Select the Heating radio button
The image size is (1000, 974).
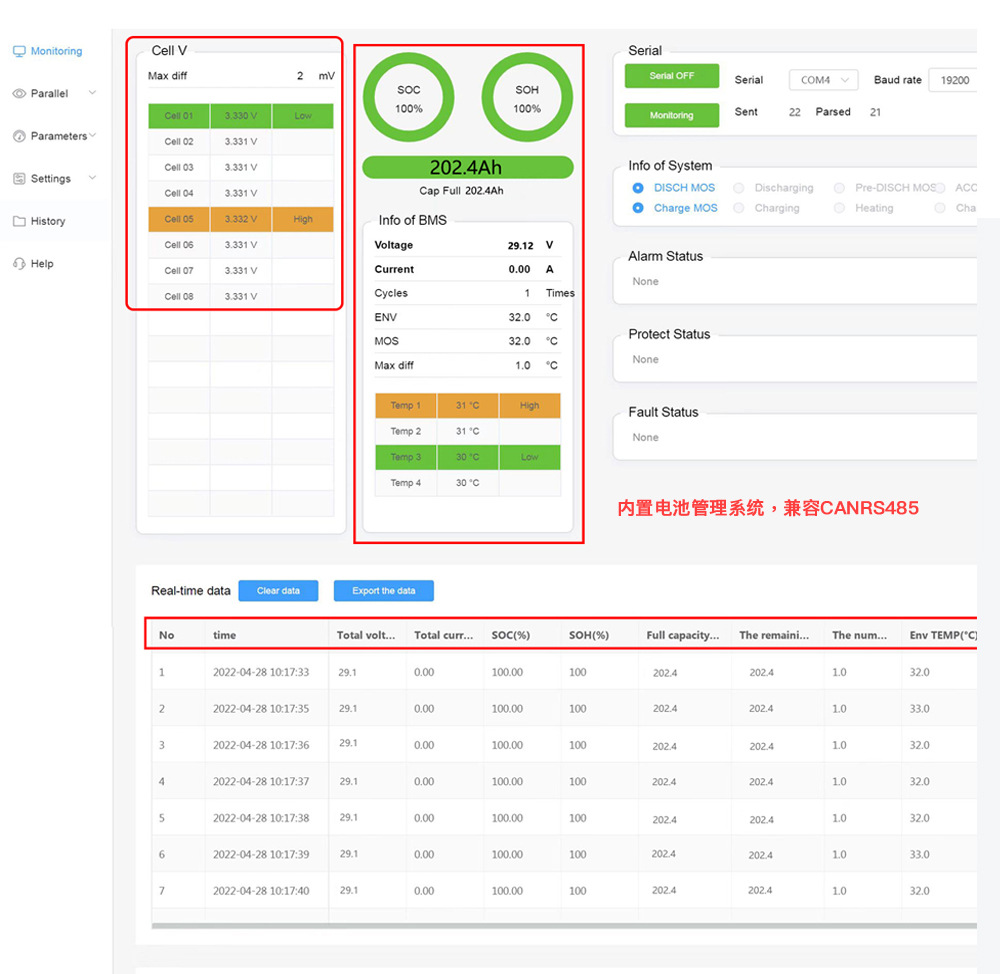click(839, 208)
